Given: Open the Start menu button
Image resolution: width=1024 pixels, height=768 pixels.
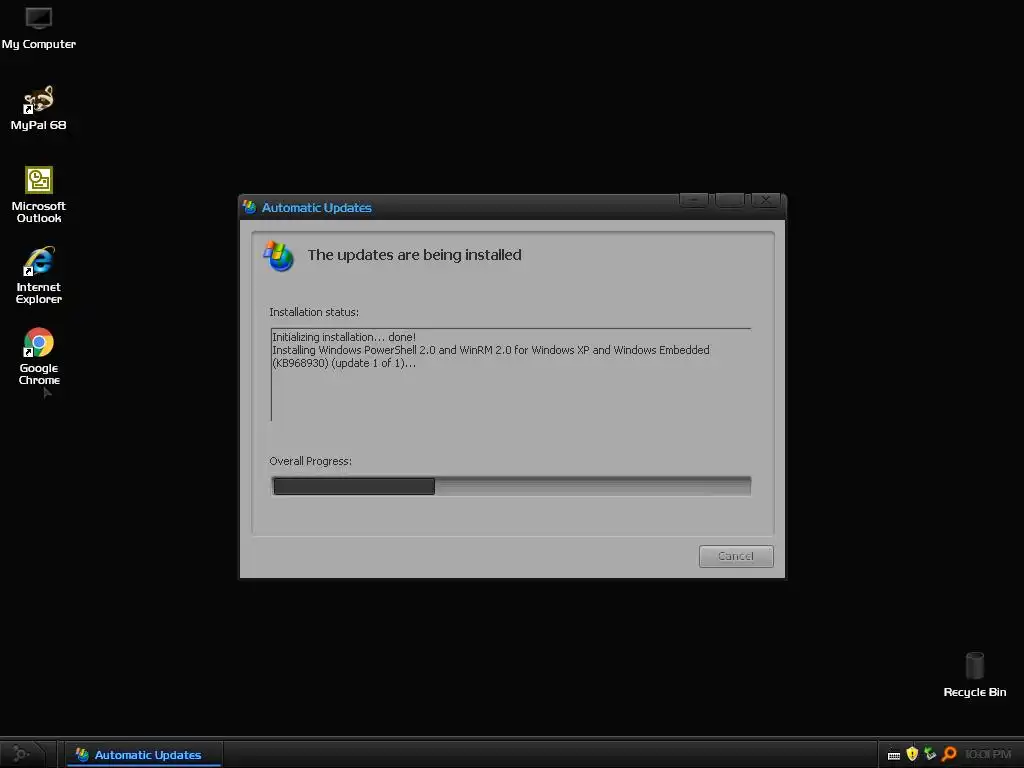Looking at the screenshot, I should 24,754.
